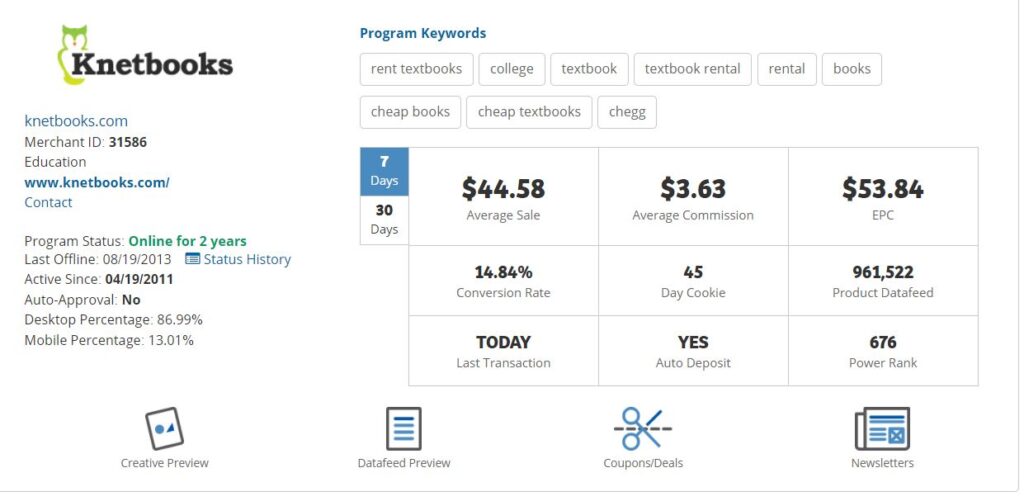Viewport: 1024px width, 501px height.
Task: Click the Contact link
Action: (x=48, y=202)
